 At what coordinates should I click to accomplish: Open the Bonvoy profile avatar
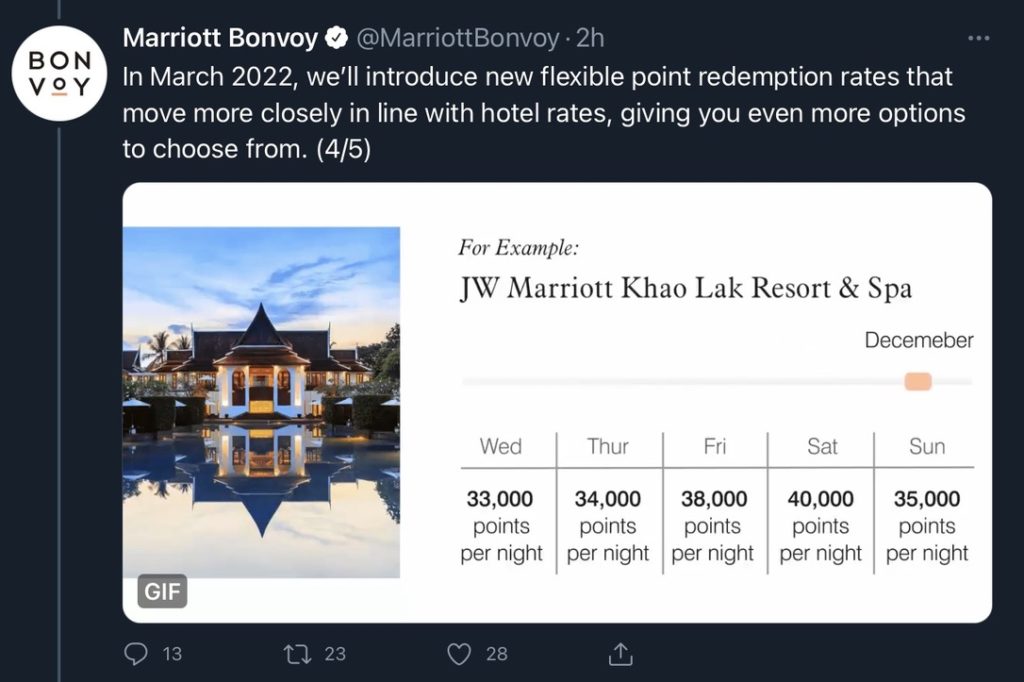(59, 73)
